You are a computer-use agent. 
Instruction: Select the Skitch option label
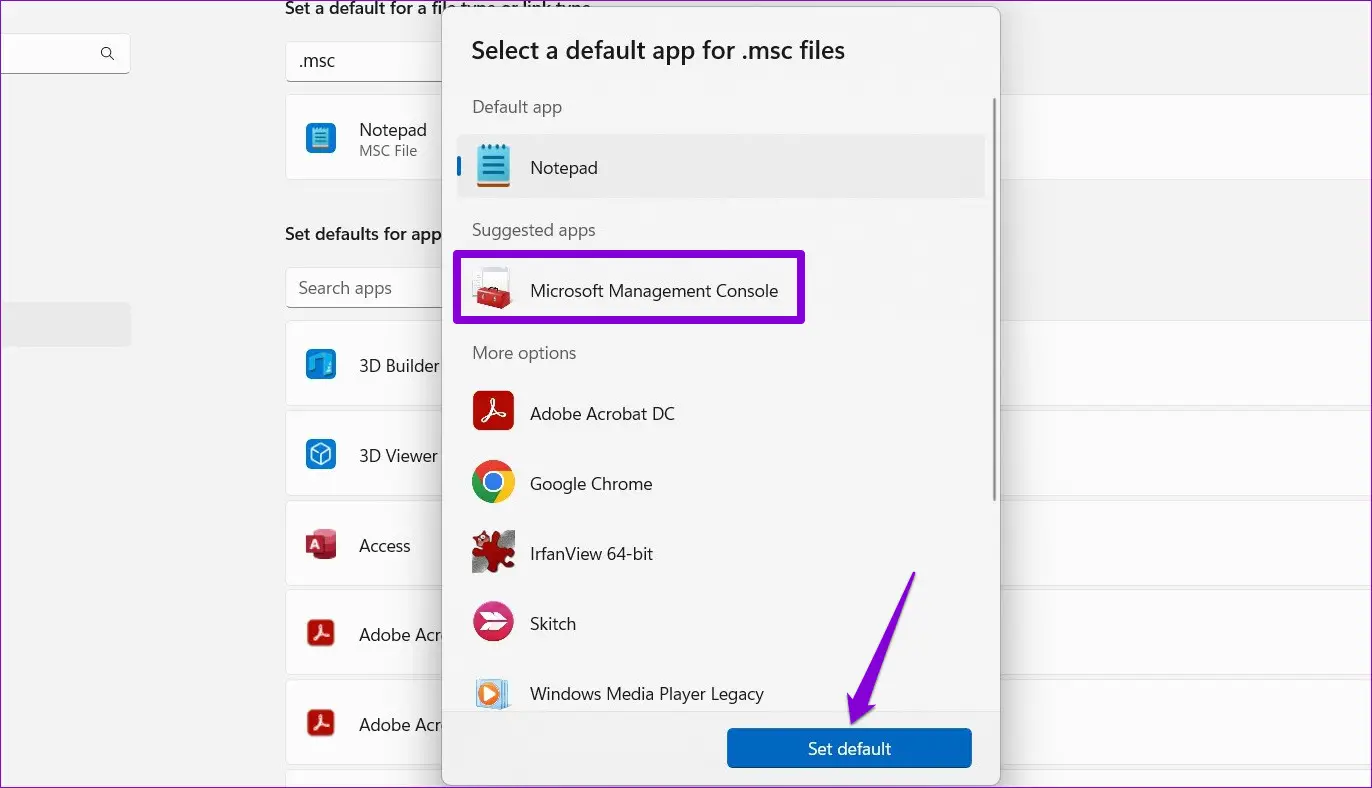(553, 624)
